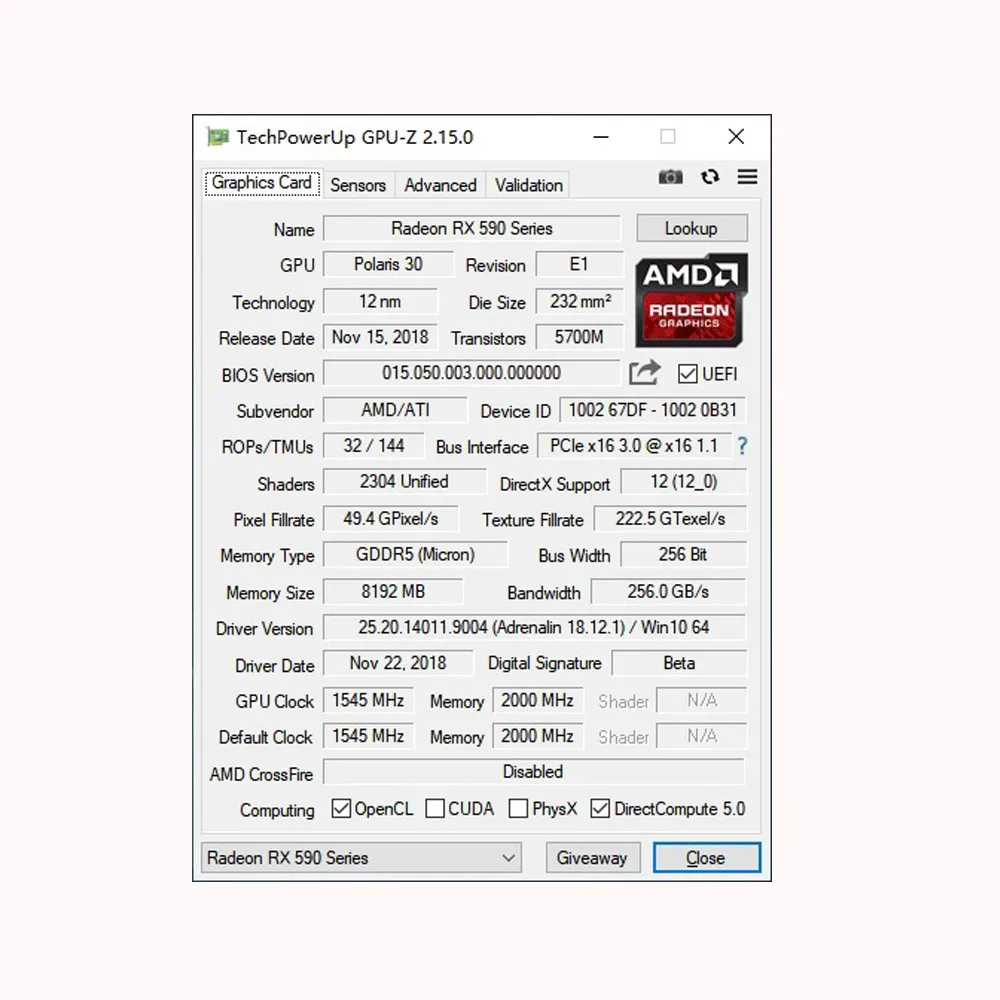The height and width of the screenshot is (1000, 1000).
Task: Click the refresh arrows icon
Action: coord(710,177)
